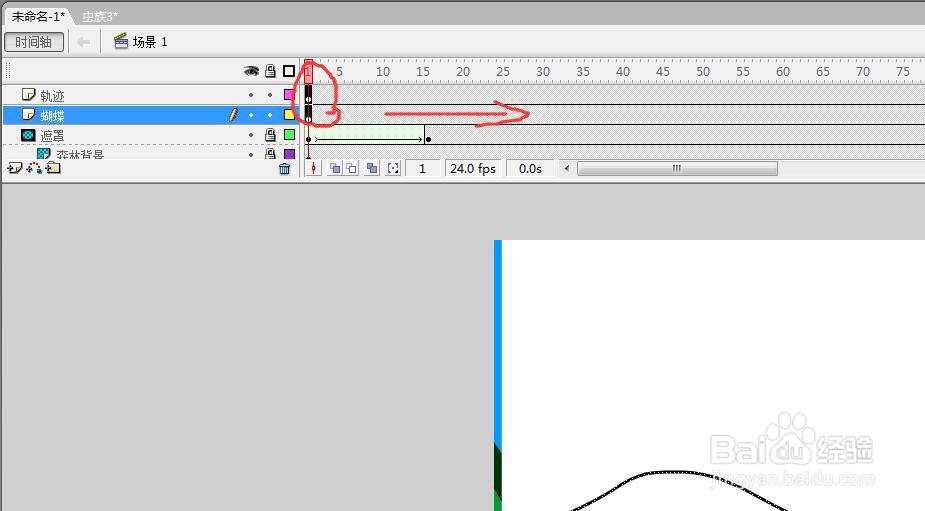Image resolution: width=925 pixels, height=511 pixels.
Task: Click the timeline horizontal scrollbar thumb
Action: [677, 169]
